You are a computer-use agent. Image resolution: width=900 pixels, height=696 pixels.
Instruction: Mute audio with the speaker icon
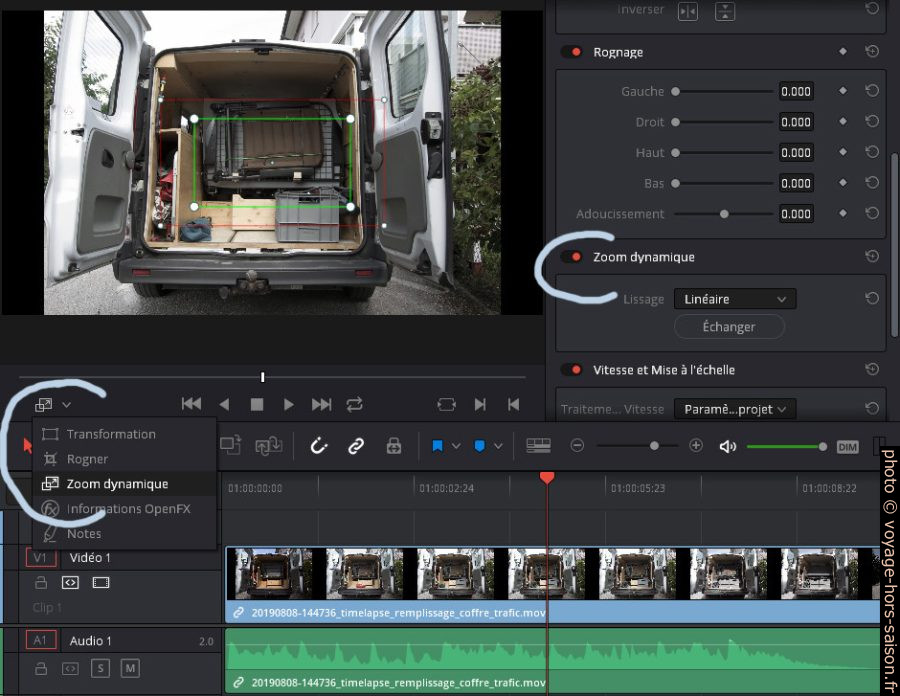[727, 446]
